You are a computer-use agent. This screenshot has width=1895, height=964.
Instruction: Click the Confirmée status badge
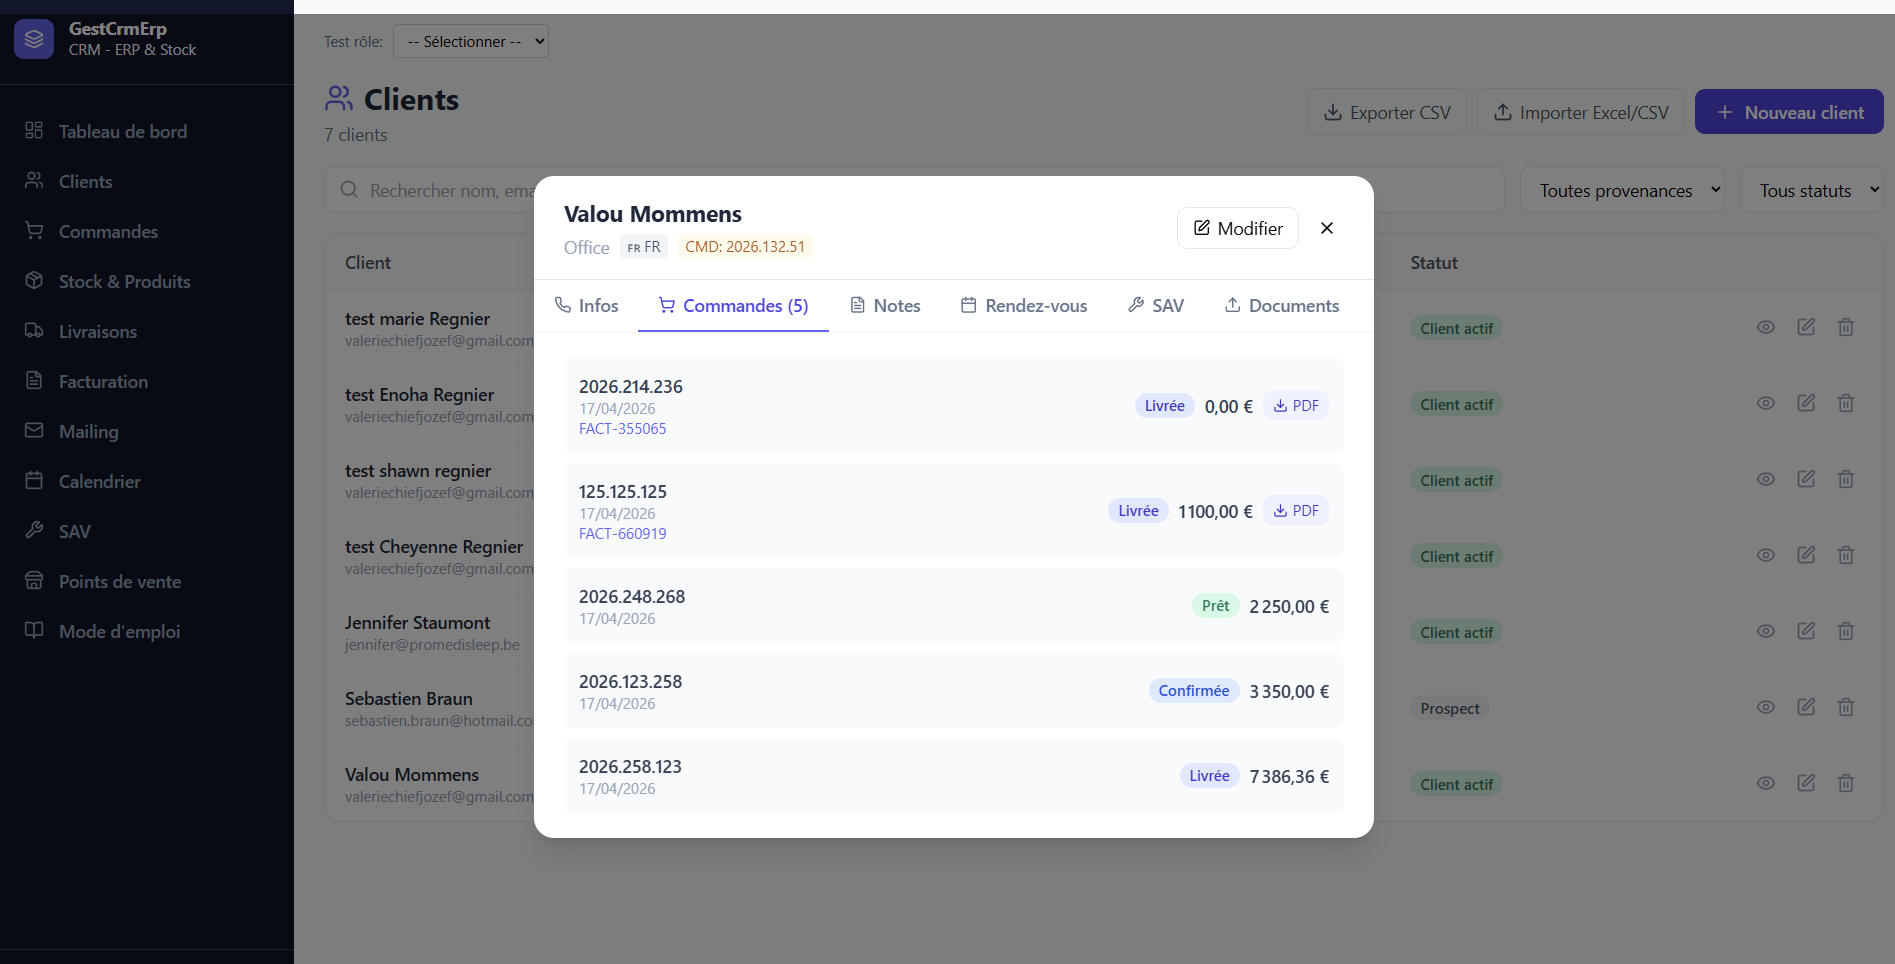pyautogui.click(x=1194, y=691)
